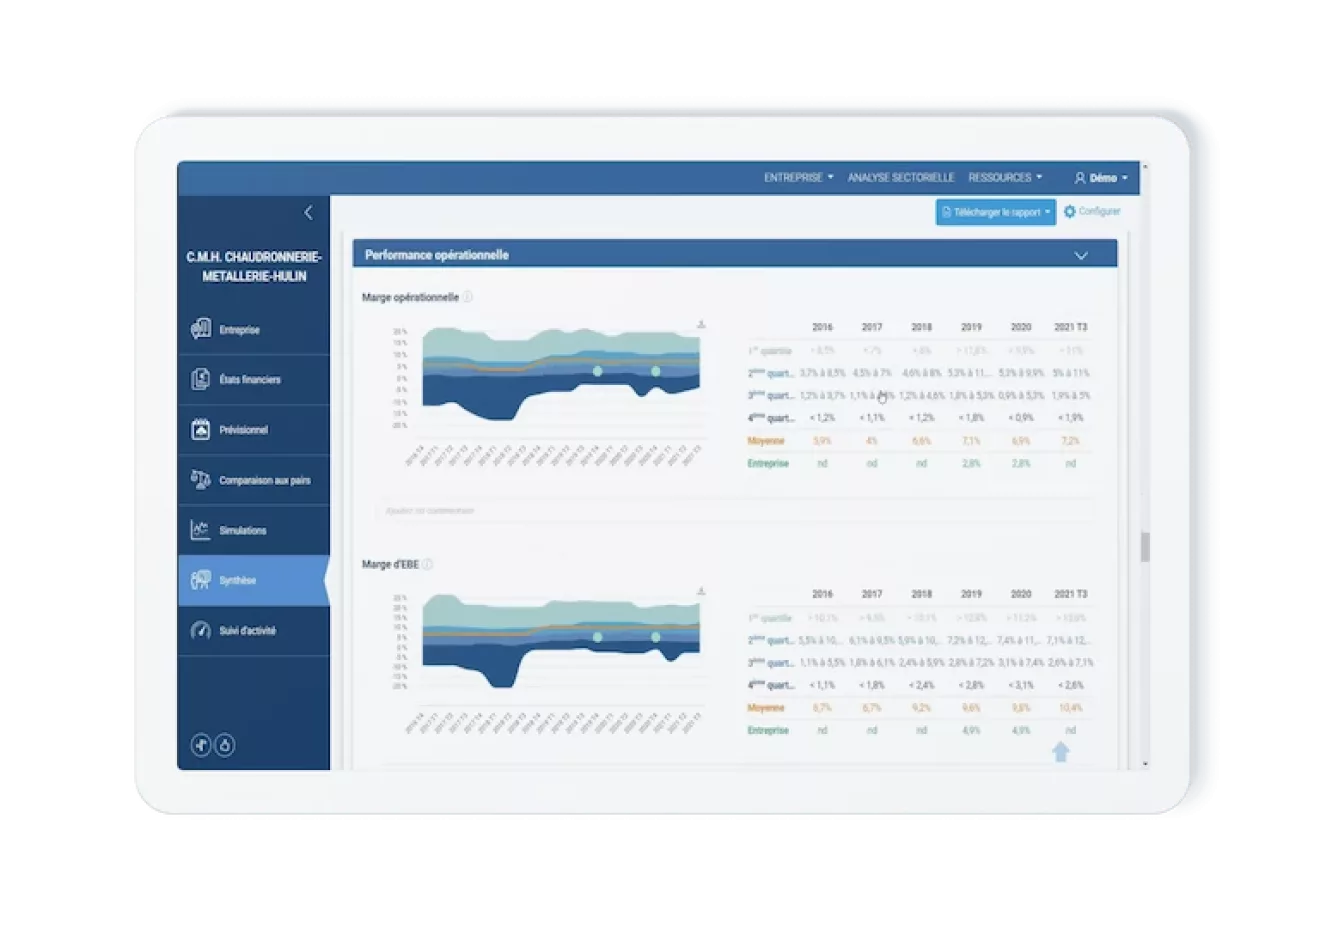The image size is (1320, 935).
Task: Click the left round icon at sidebar bottom
Action: (201, 745)
